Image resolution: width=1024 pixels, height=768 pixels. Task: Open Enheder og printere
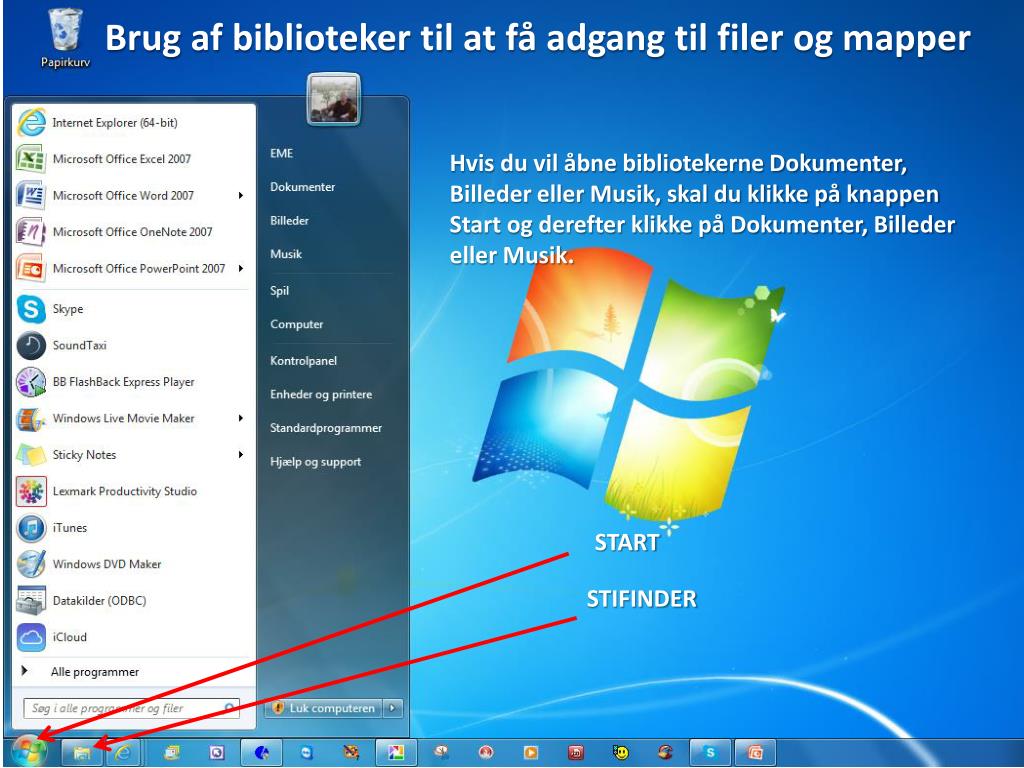coord(321,394)
